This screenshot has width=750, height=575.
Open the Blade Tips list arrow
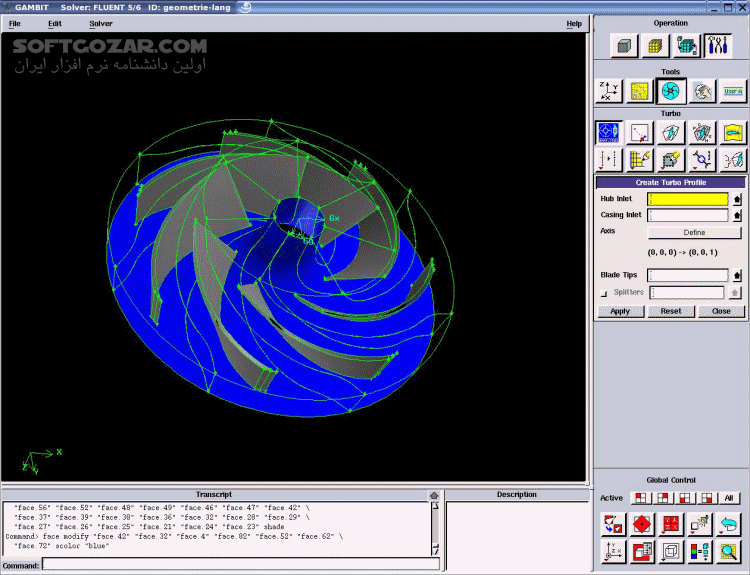(737, 275)
